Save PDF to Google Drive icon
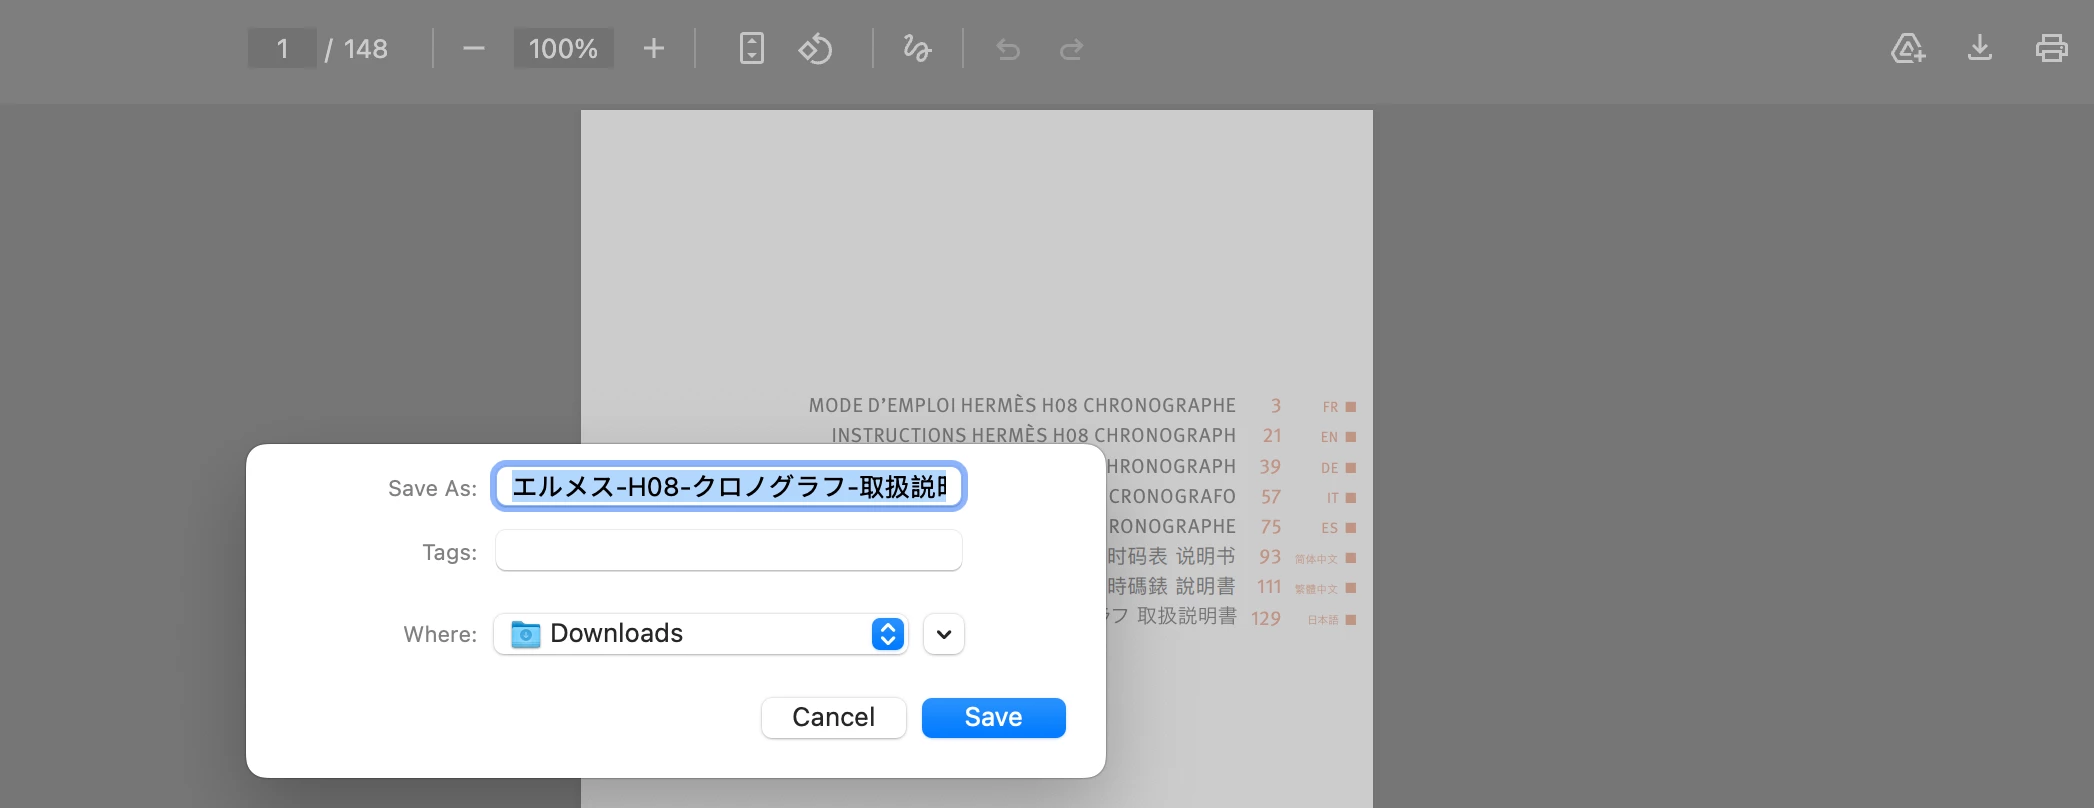The height and width of the screenshot is (808, 2094). pyautogui.click(x=1908, y=48)
